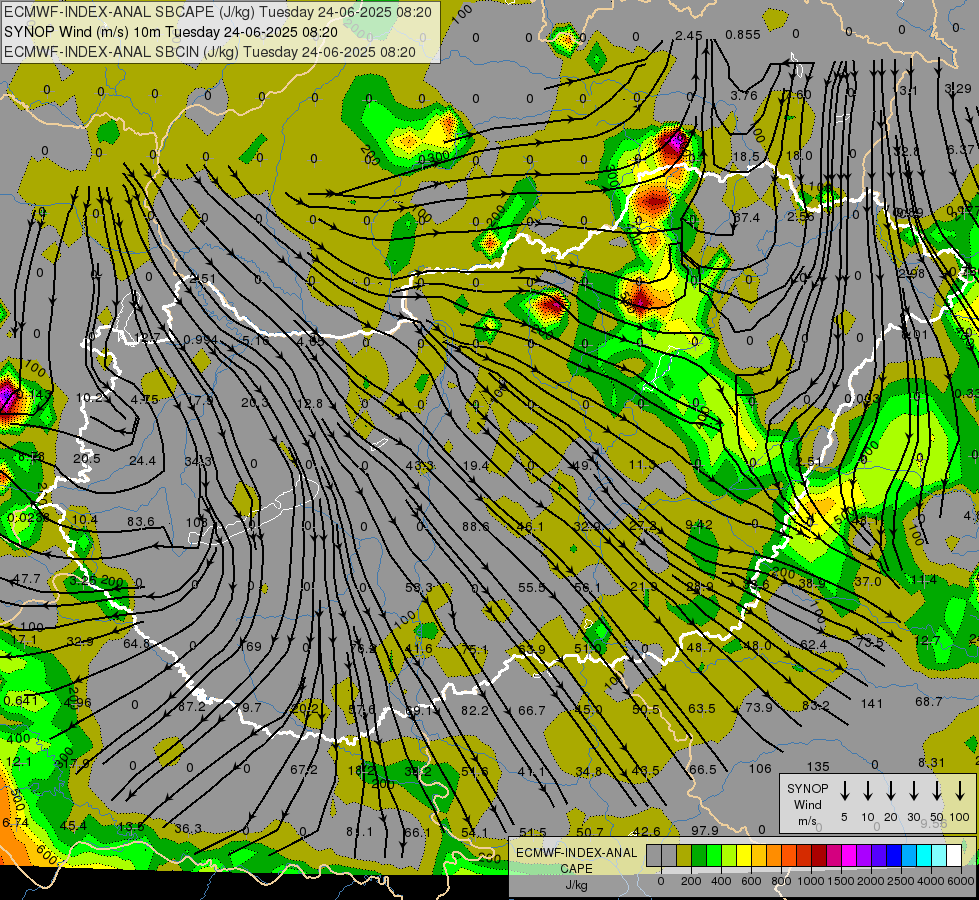Click the wind arrow above the 10 m/s label
This screenshot has width=979, height=900.
(x=867, y=790)
